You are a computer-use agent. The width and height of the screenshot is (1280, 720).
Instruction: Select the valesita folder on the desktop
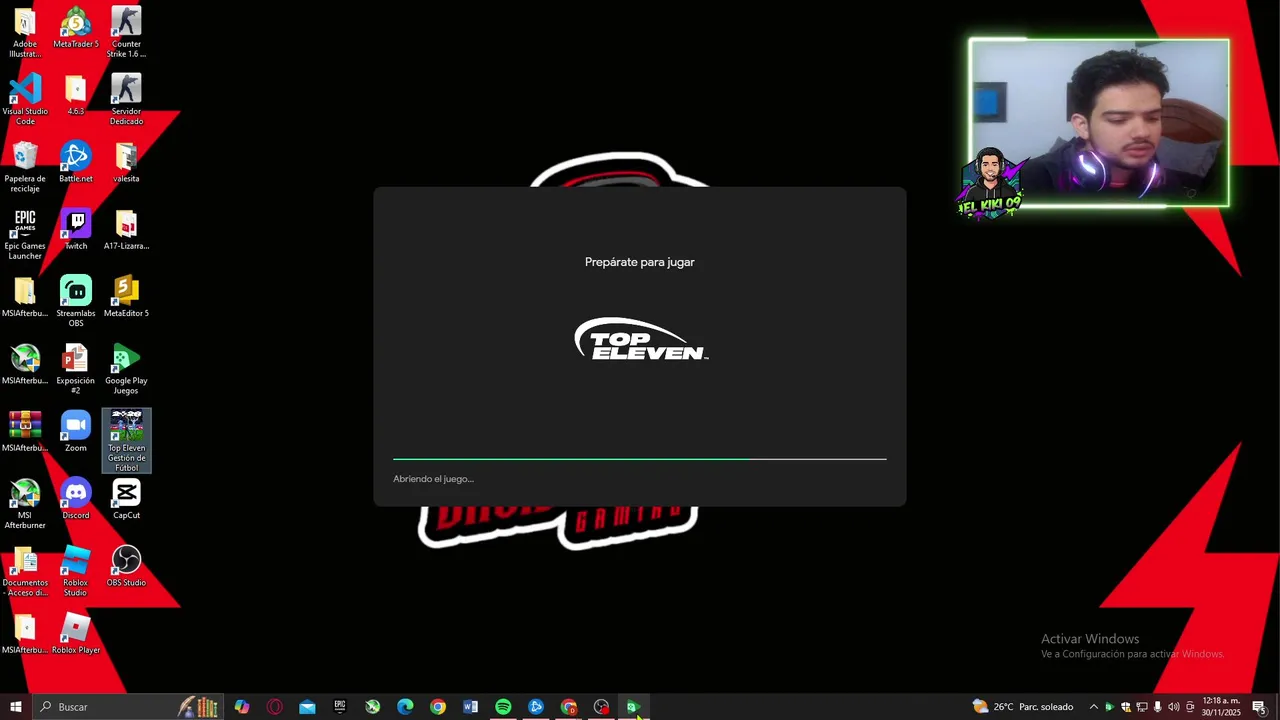[x=126, y=162]
